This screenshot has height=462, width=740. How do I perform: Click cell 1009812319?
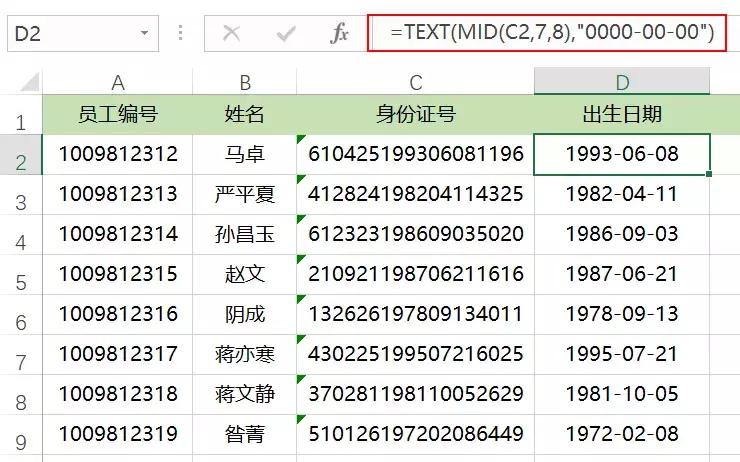[x=118, y=435]
